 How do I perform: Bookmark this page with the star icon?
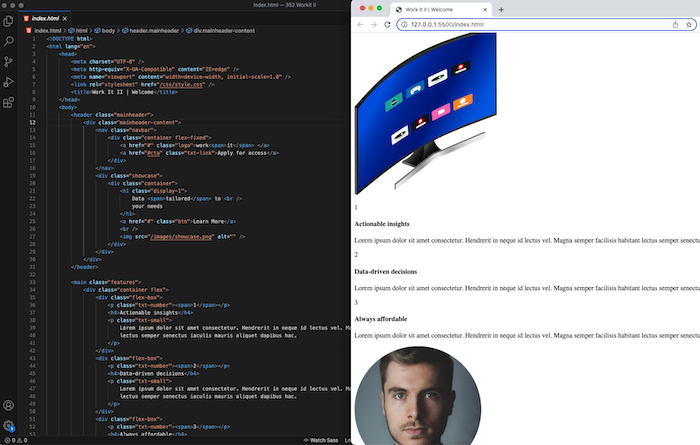pyautogui.click(x=689, y=25)
